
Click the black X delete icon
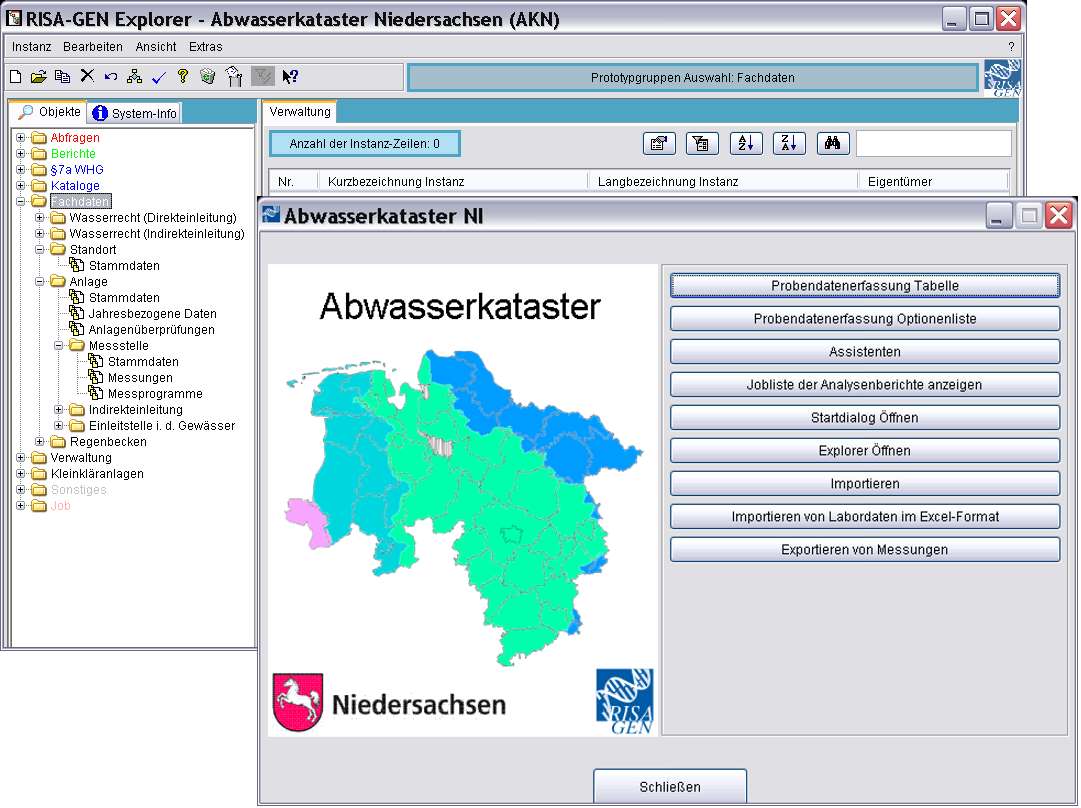[87, 76]
